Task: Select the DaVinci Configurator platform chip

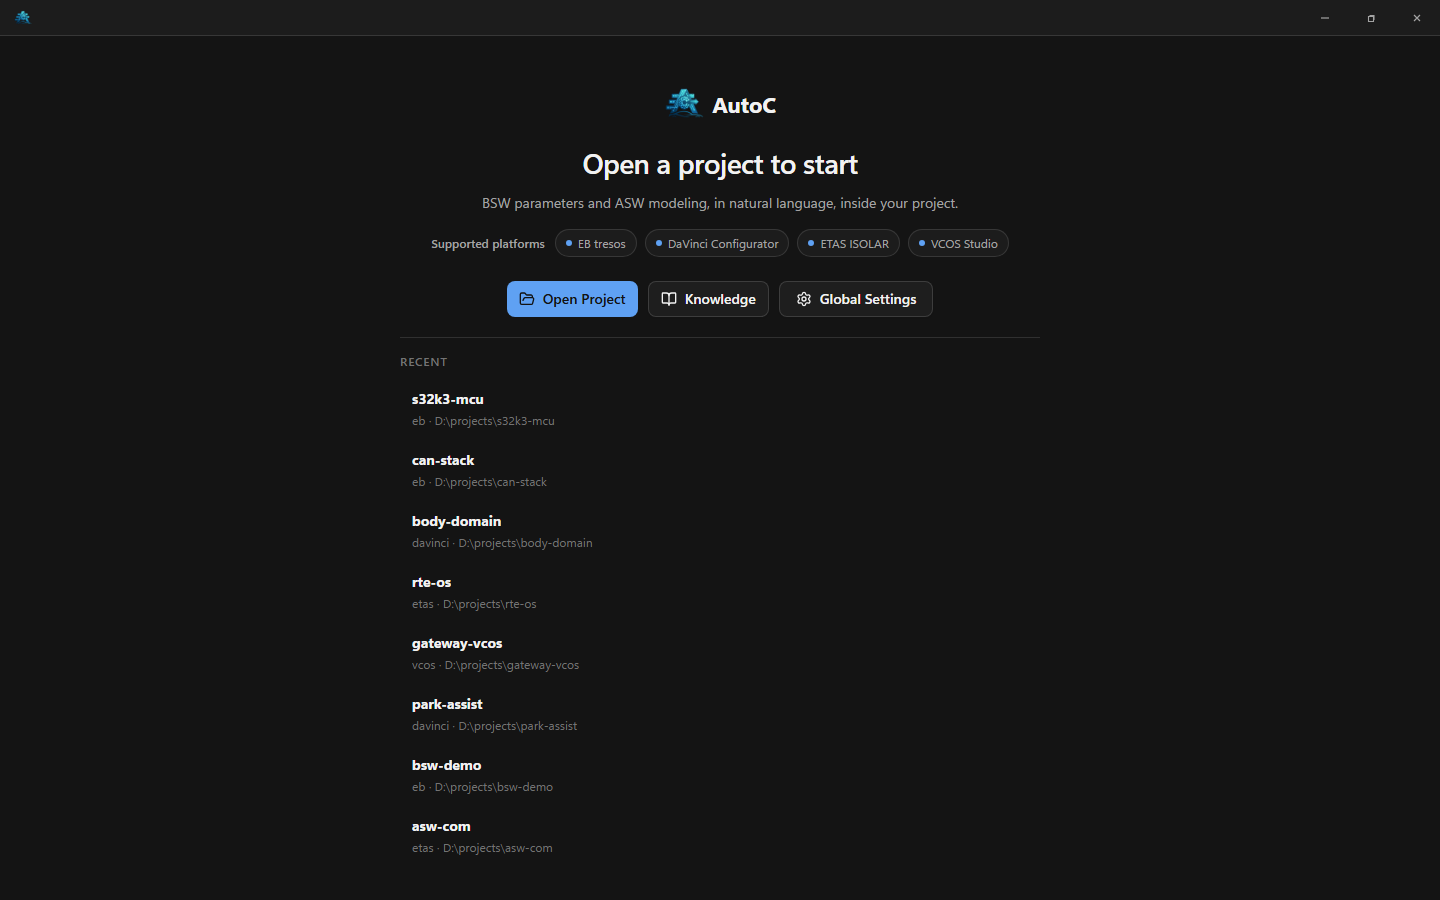Action: [717, 243]
